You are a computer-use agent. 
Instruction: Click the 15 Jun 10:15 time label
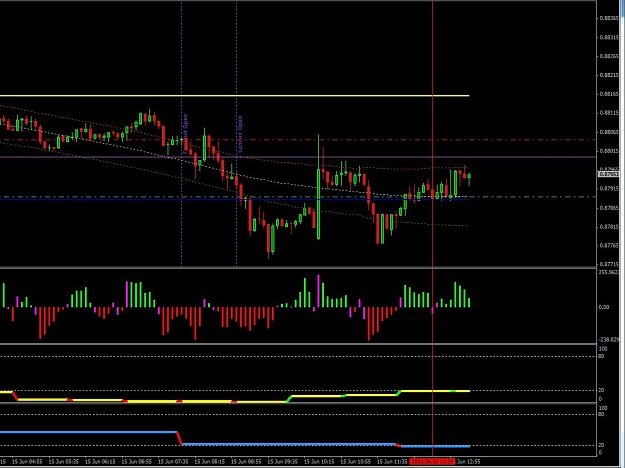pos(320,461)
